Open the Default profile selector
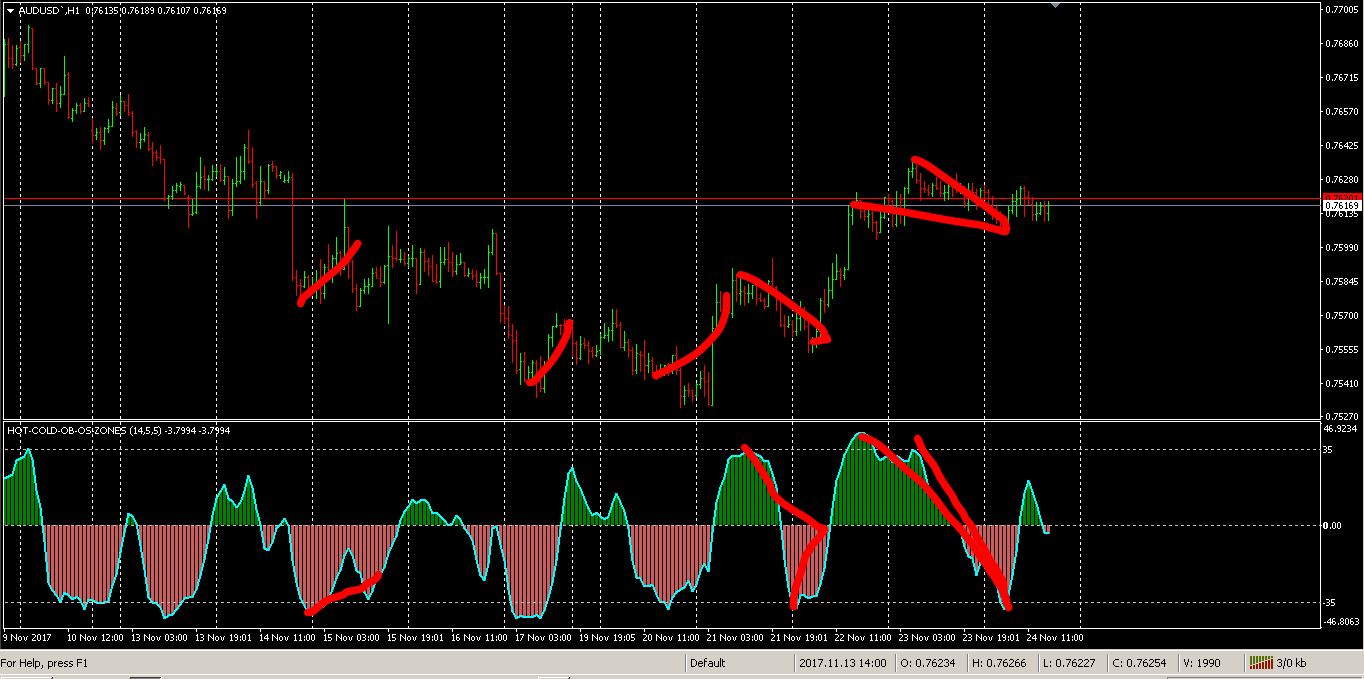1364x679 pixels. click(x=707, y=662)
